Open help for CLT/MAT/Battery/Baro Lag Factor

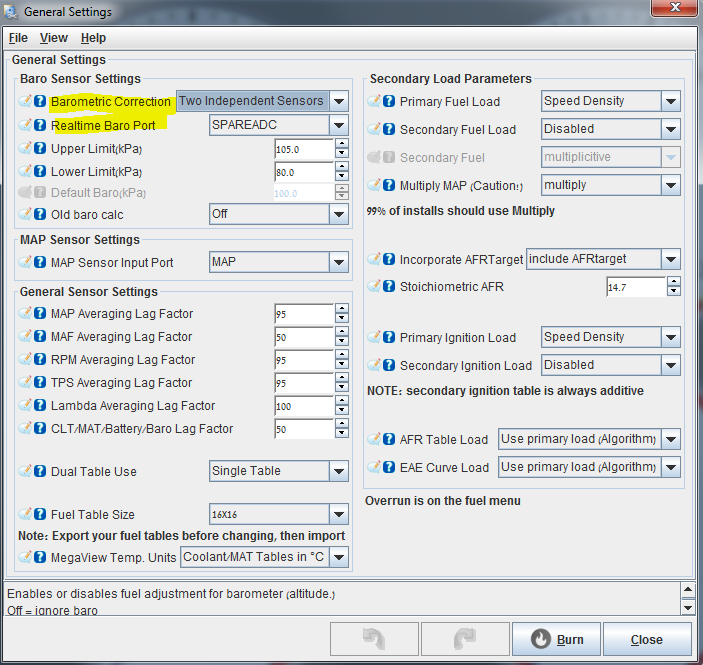(x=40, y=428)
